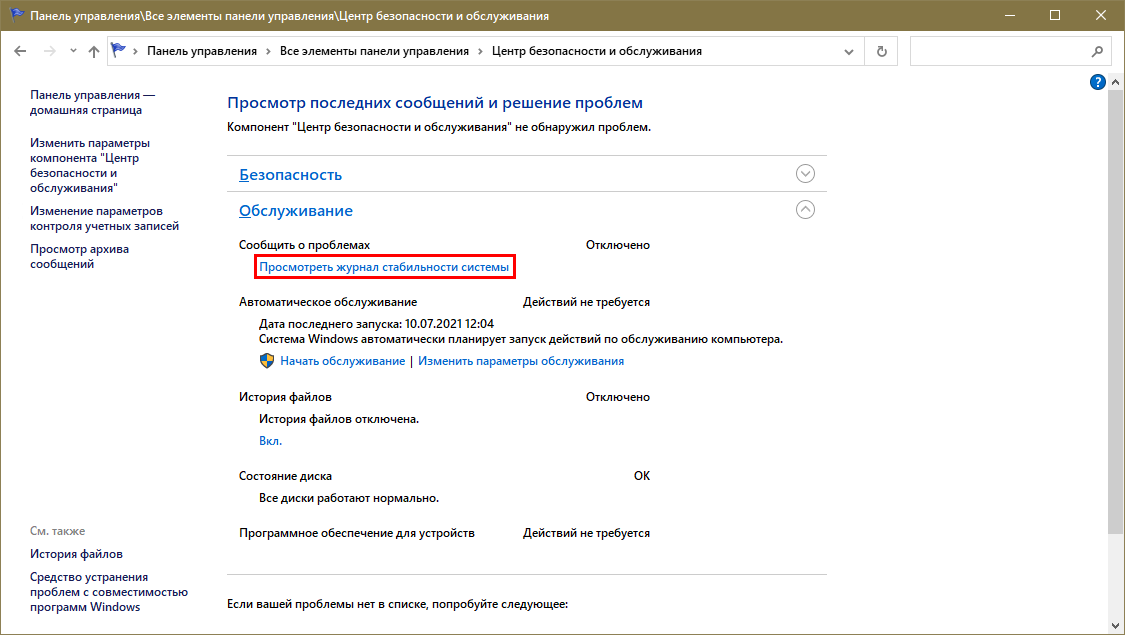The width and height of the screenshot is (1125, 635).
Task: Click Начать обслуживание link
Action: point(342,361)
